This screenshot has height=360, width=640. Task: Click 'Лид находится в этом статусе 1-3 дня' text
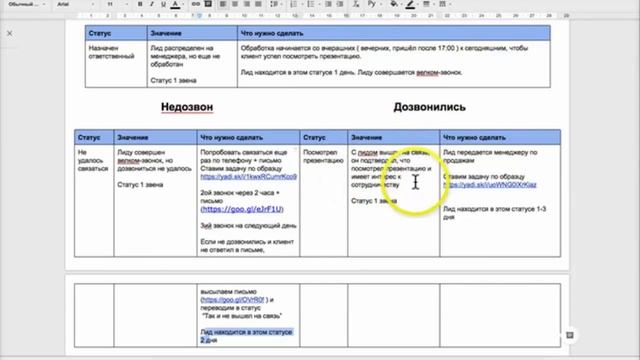[x=495, y=213]
